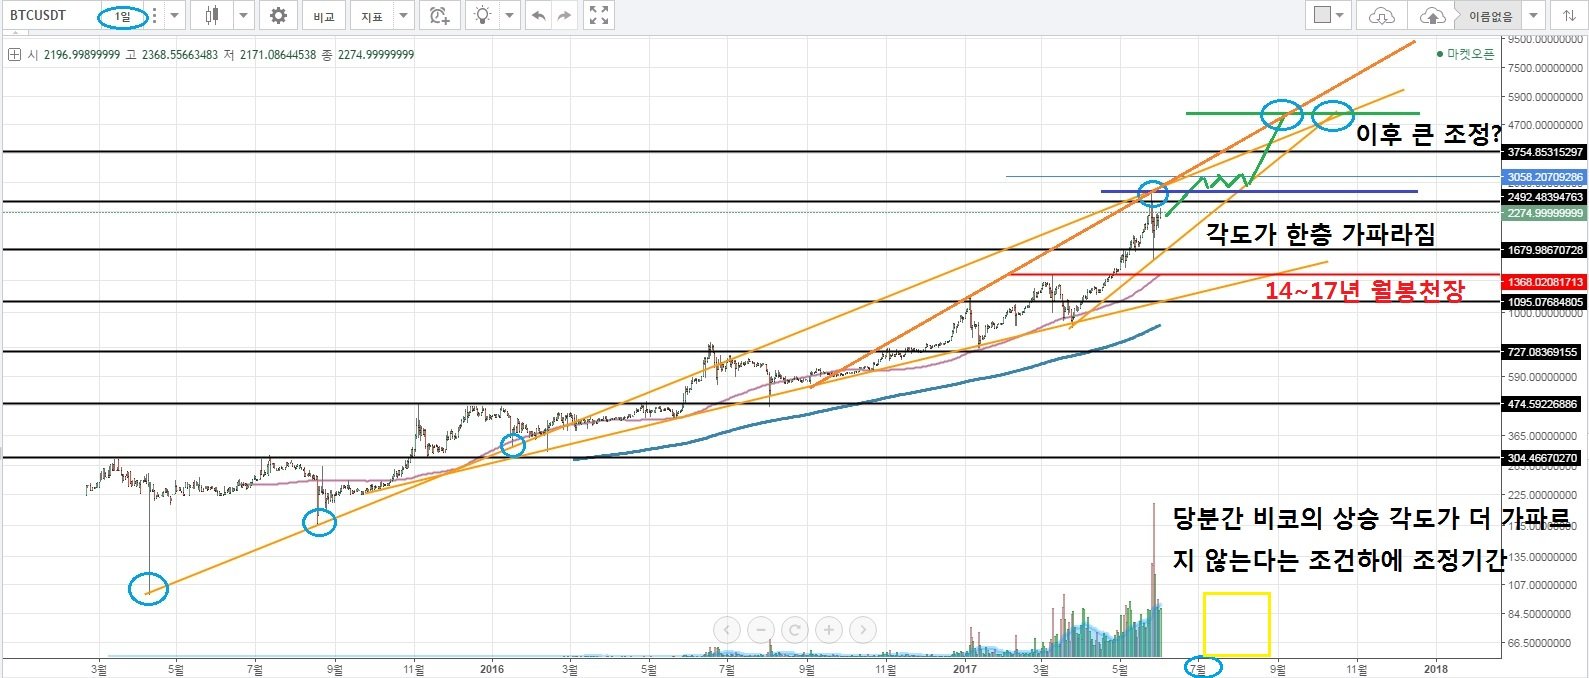Click the BTCUSDT symbol search field

50,16
